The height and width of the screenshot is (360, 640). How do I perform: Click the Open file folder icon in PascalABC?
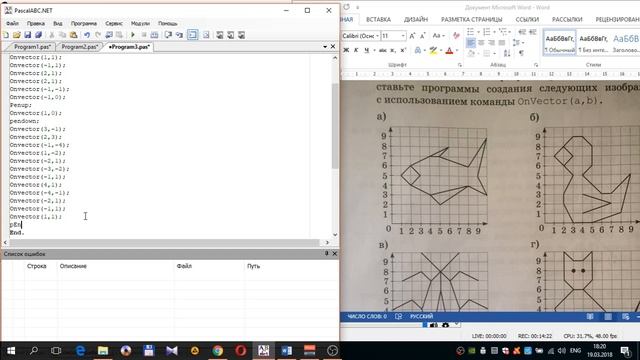17,35
